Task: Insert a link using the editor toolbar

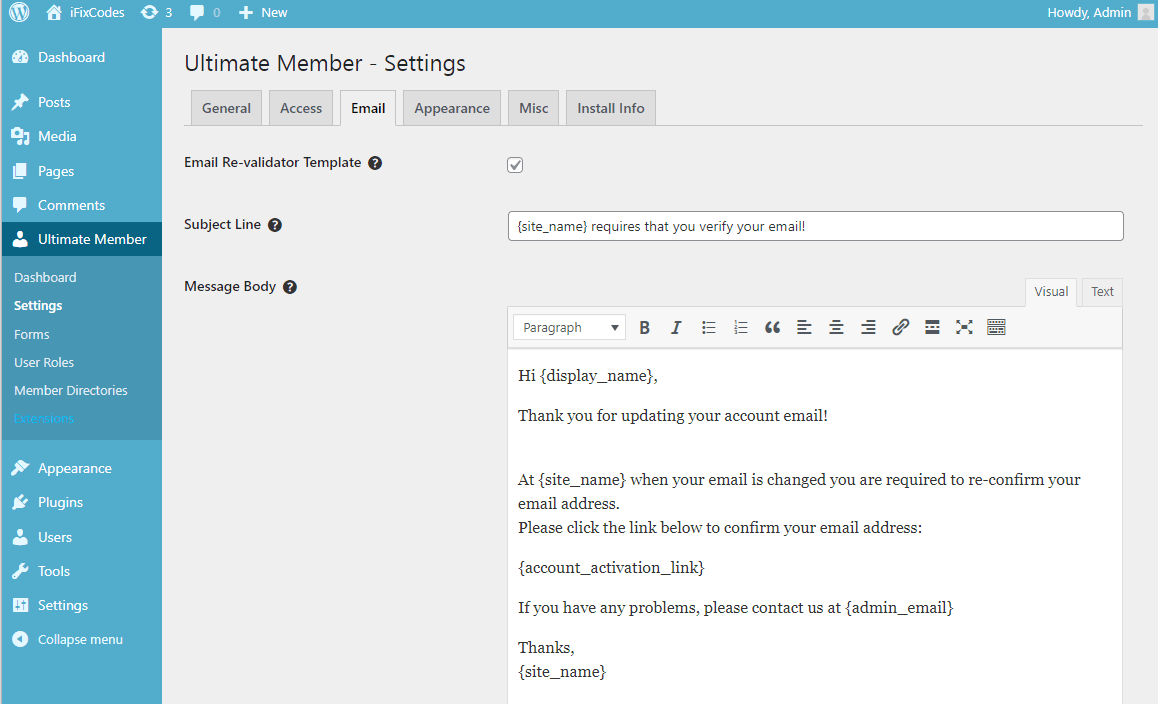Action: tap(900, 327)
